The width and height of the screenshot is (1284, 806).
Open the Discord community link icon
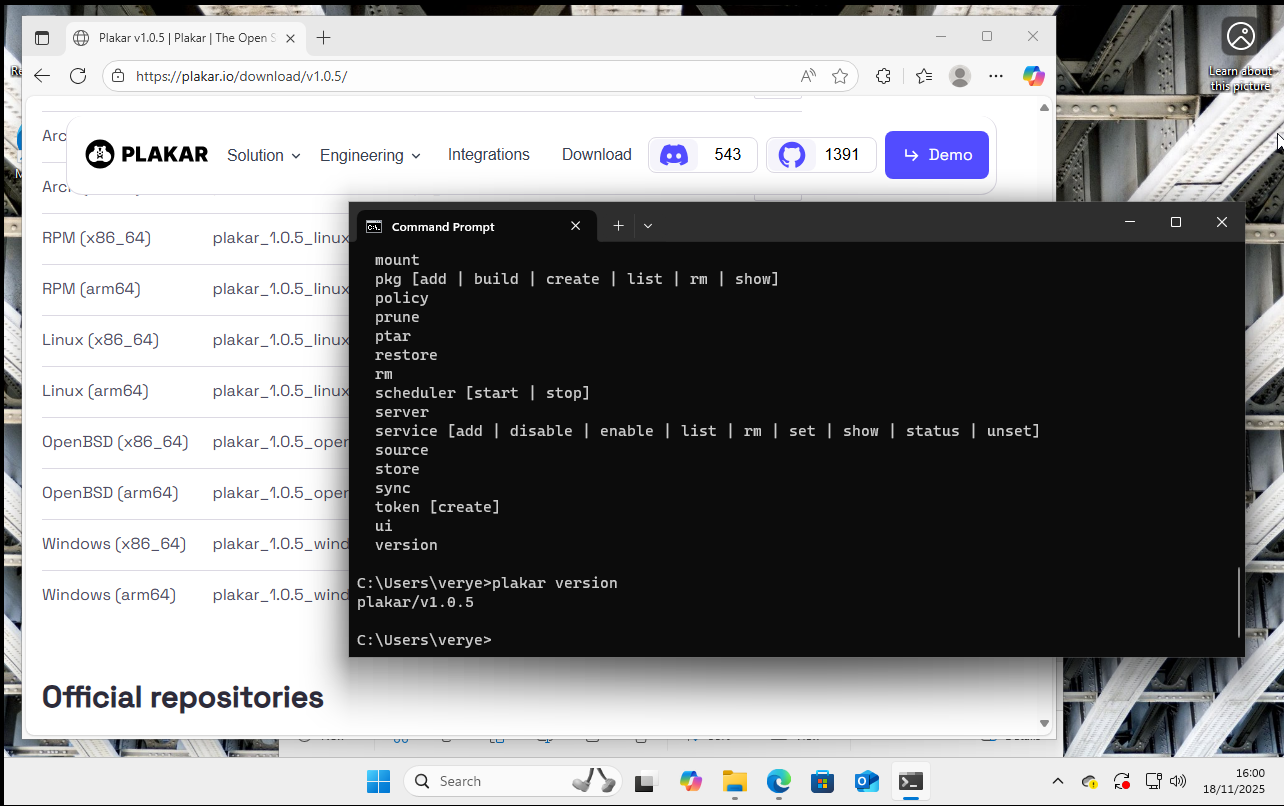tap(674, 155)
